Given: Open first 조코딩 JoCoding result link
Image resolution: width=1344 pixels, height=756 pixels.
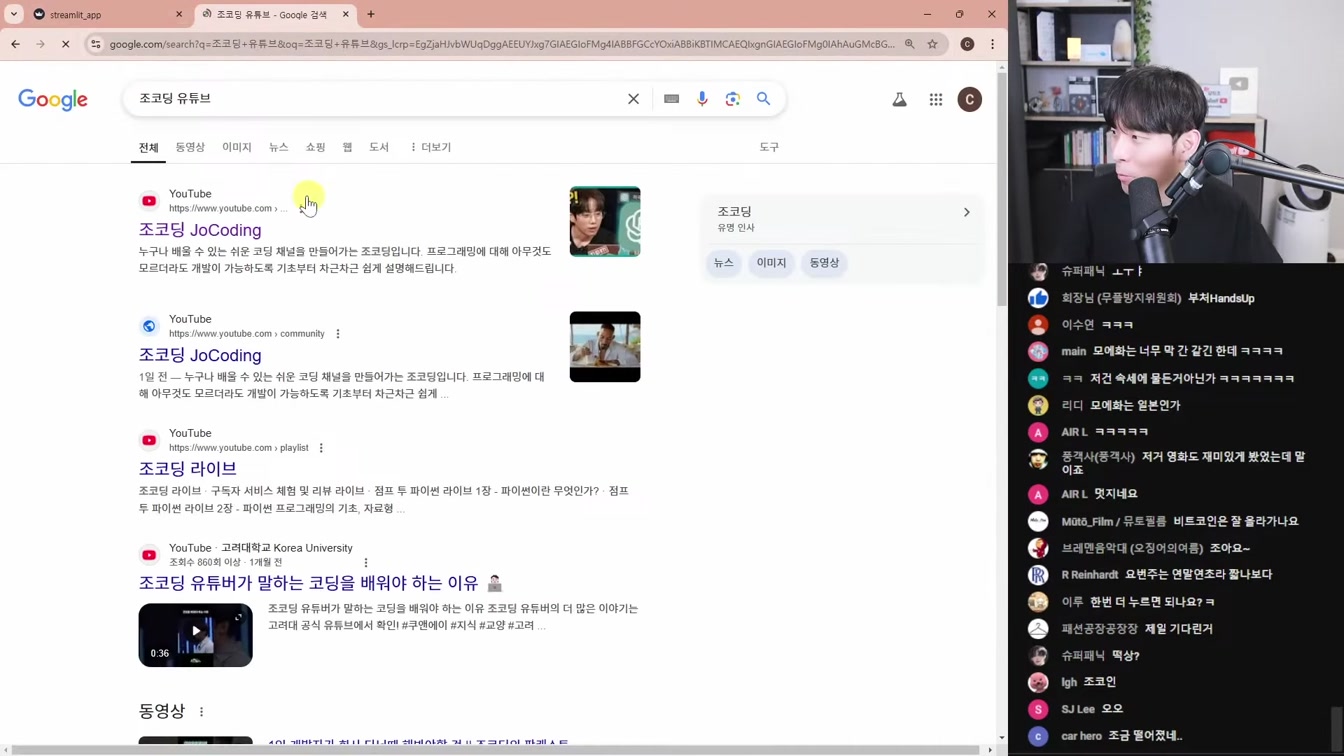Looking at the screenshot, I should [200, 230].
